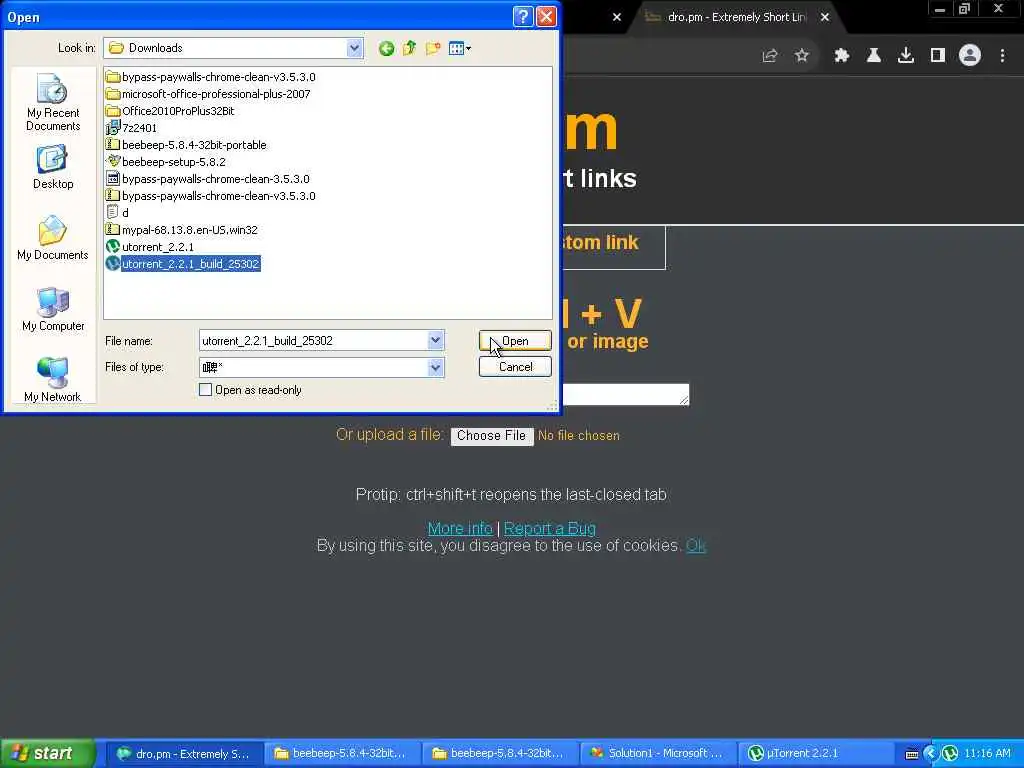Bookmark this page with star icon
The image size is (1024, 768).
(x=802, y=56)
